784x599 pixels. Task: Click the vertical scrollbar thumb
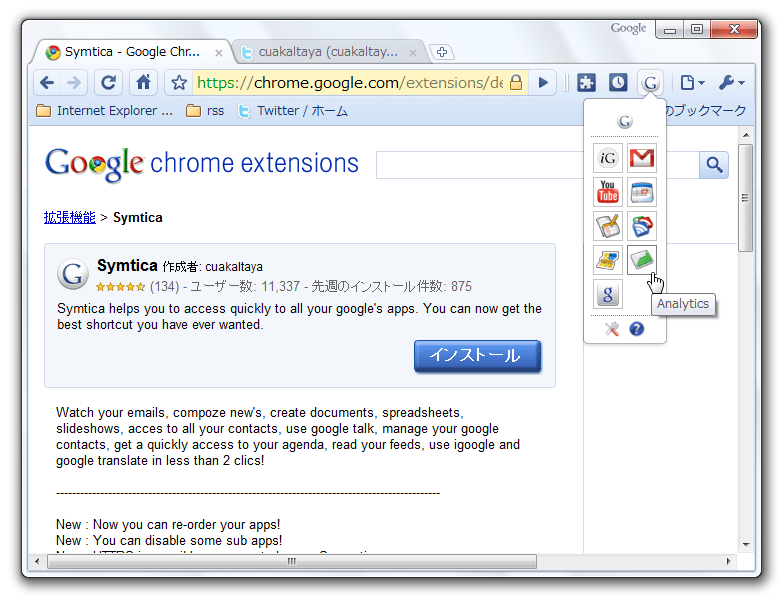[746, 198]
